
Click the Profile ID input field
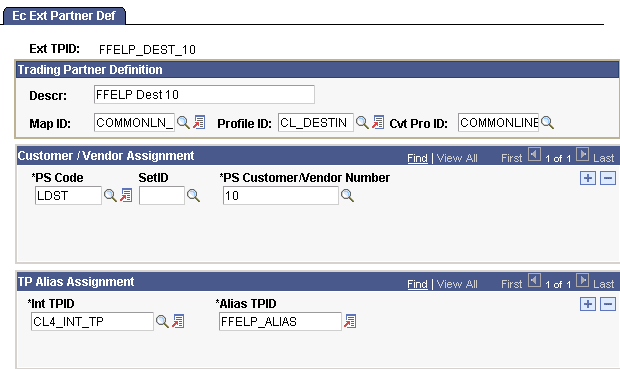(x=316, y=123)
